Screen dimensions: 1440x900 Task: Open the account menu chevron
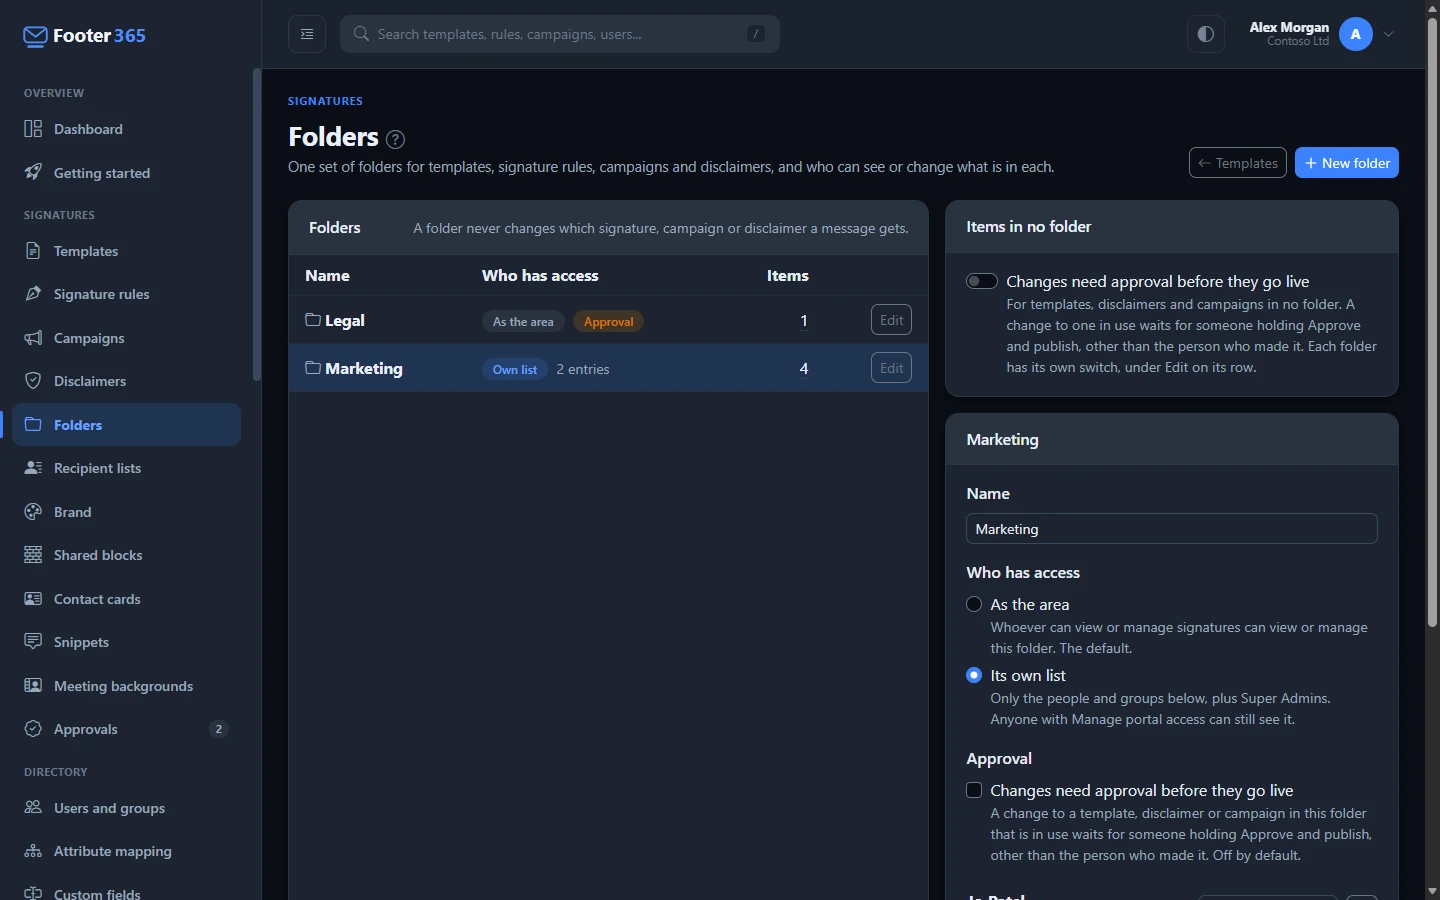point(1389,34)
